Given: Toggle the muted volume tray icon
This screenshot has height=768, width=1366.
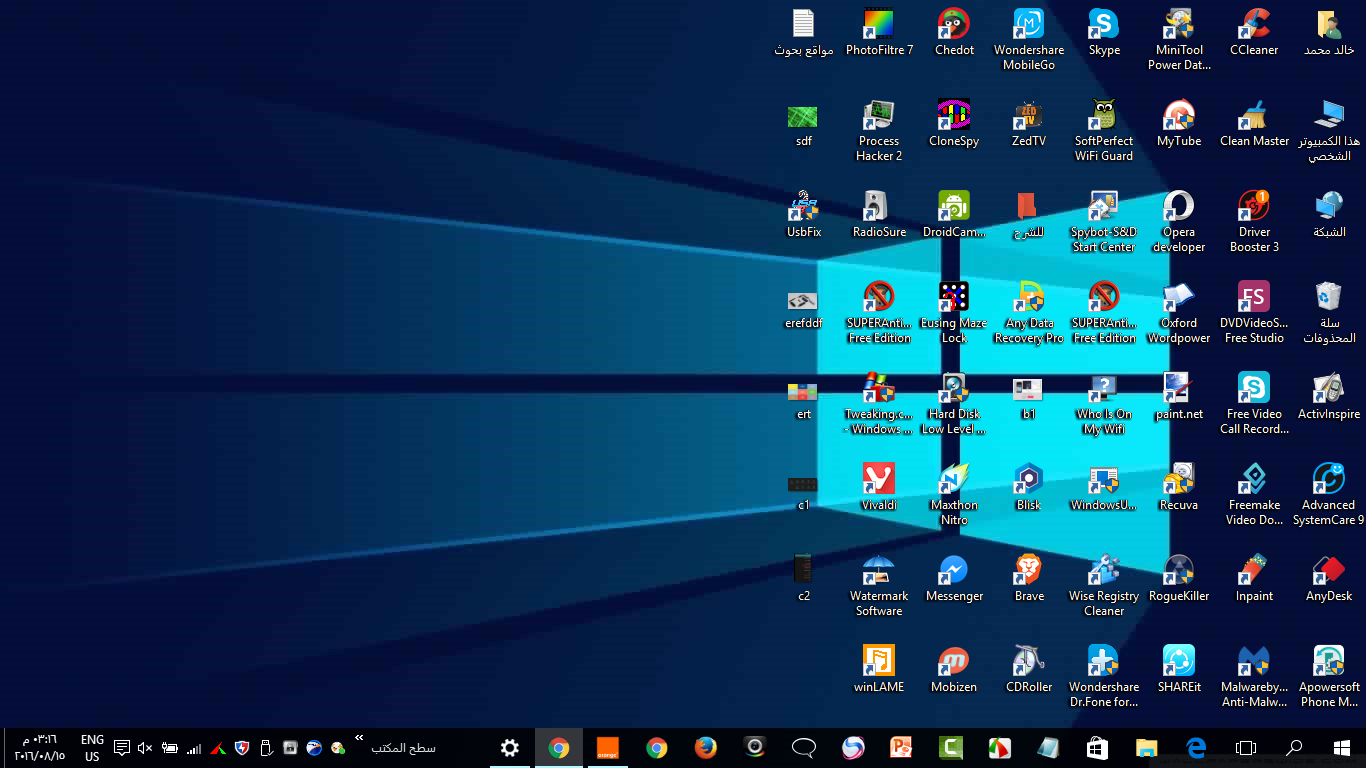Looking at the screenshot, I should (x=145, y=748).
